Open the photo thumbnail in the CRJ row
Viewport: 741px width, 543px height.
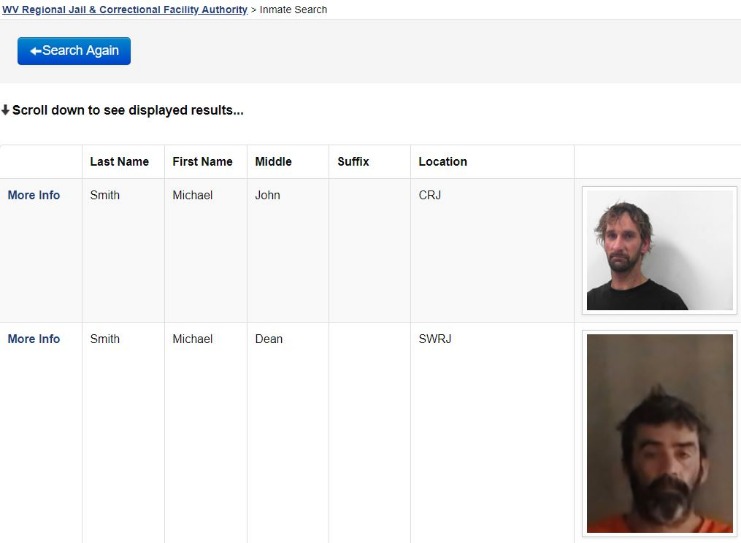(x=659, y=250)
